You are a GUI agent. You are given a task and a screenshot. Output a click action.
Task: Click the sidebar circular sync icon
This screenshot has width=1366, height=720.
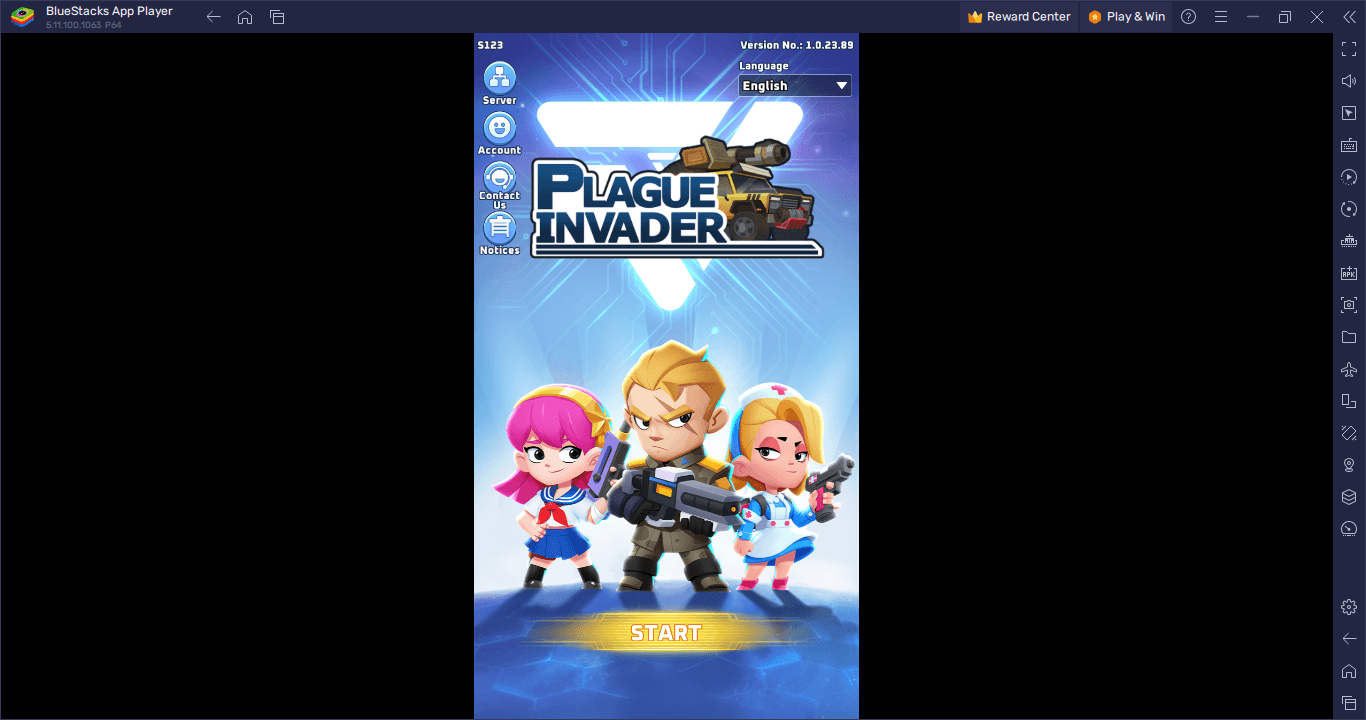pyautogui.click(x=1349, y=209)
